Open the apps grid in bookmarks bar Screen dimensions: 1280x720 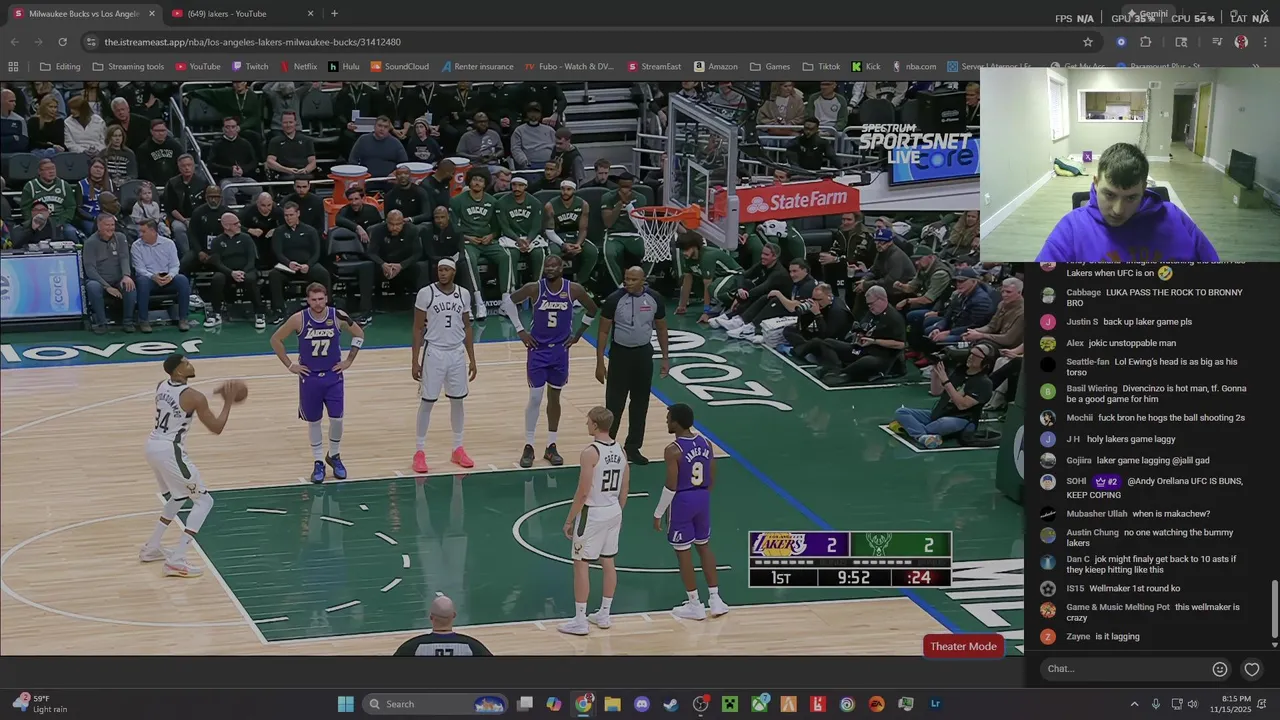pos(13,67)
